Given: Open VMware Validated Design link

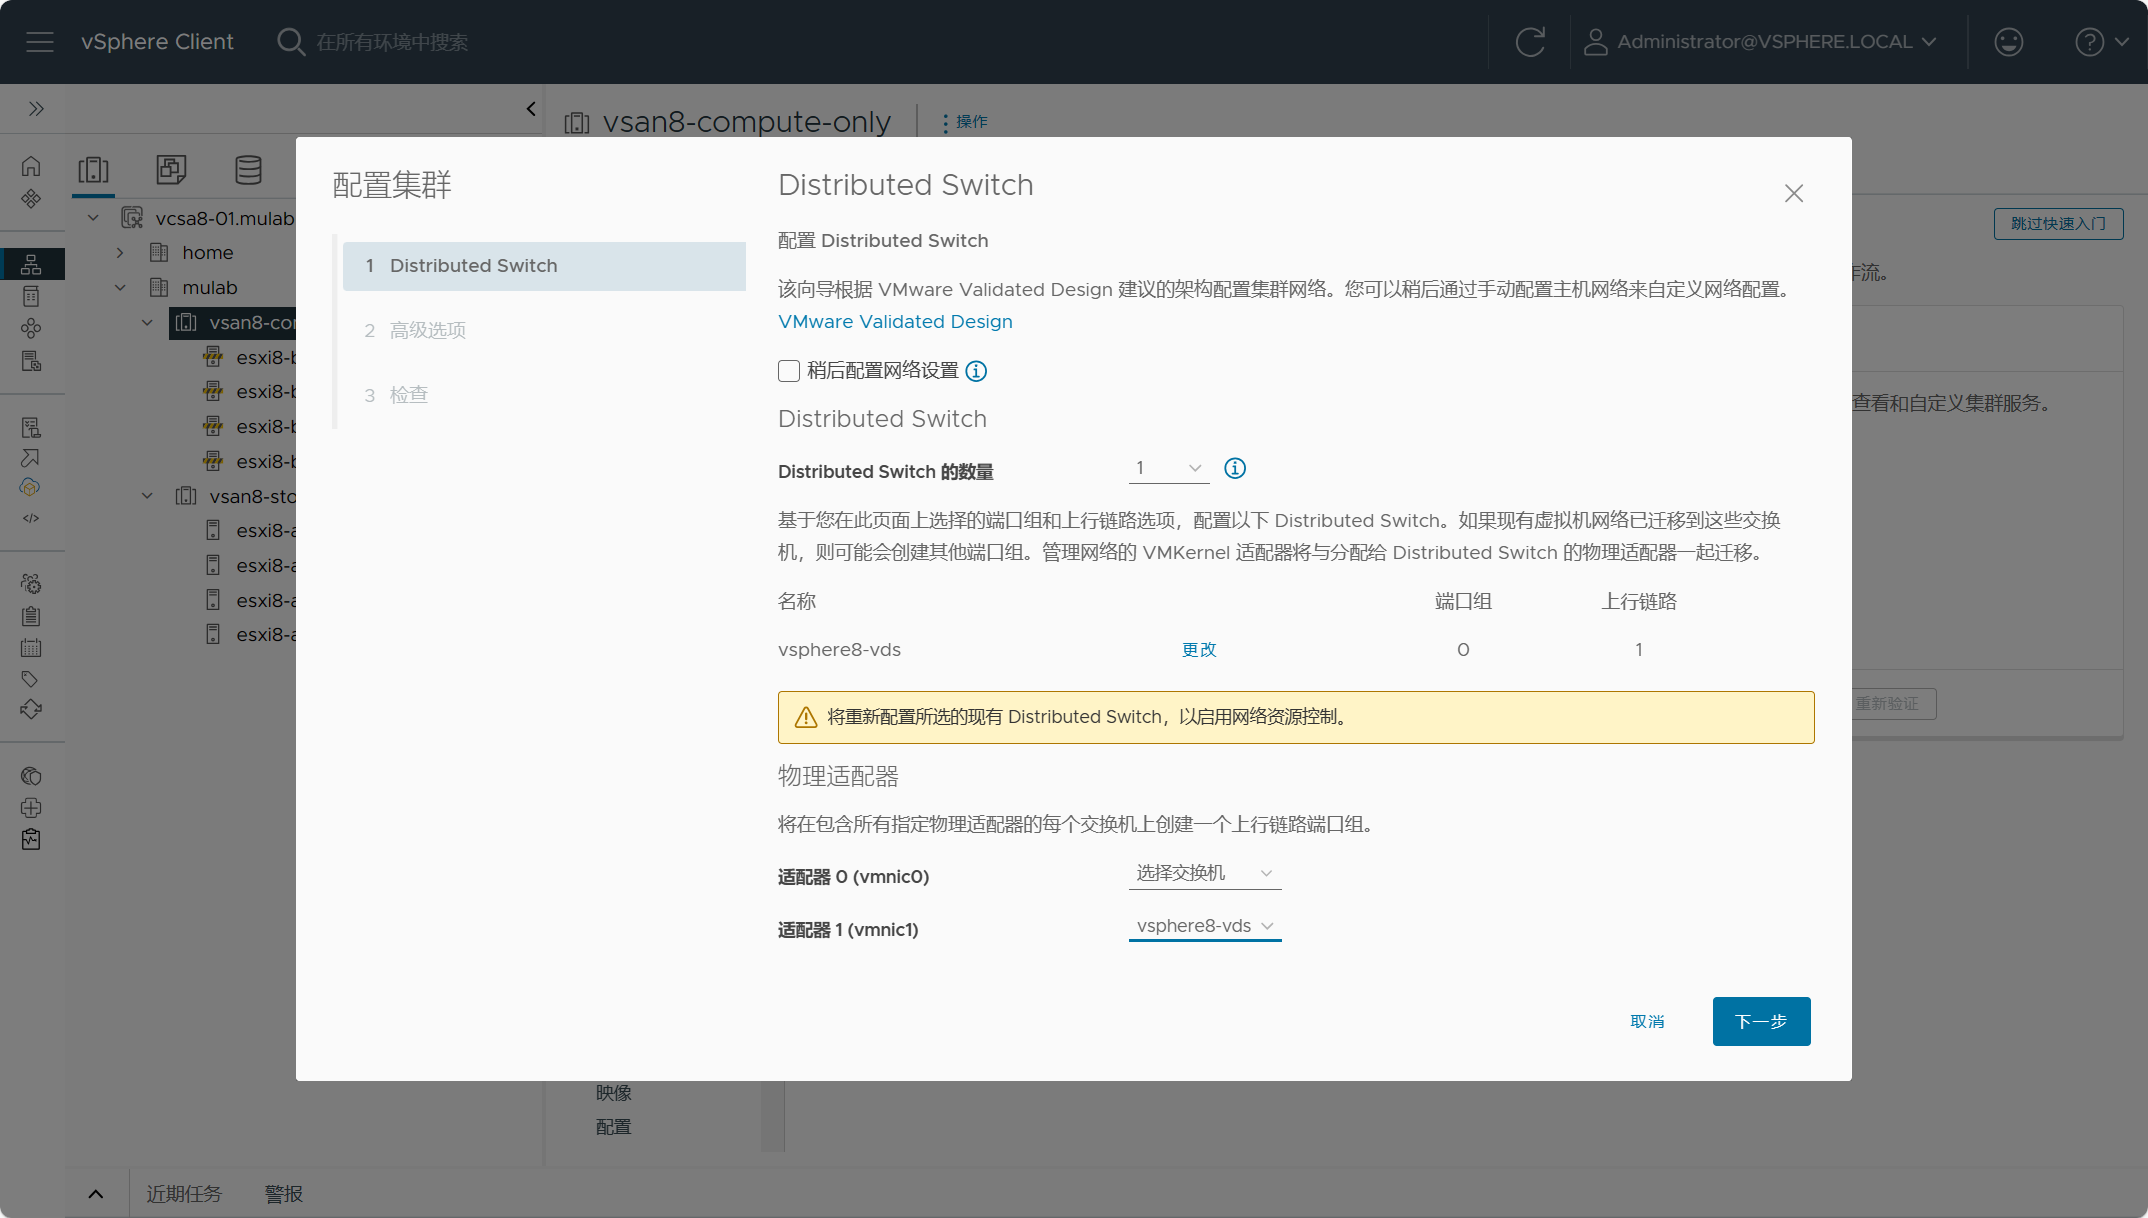Looking at the screenshot, I should coord(895,322).
